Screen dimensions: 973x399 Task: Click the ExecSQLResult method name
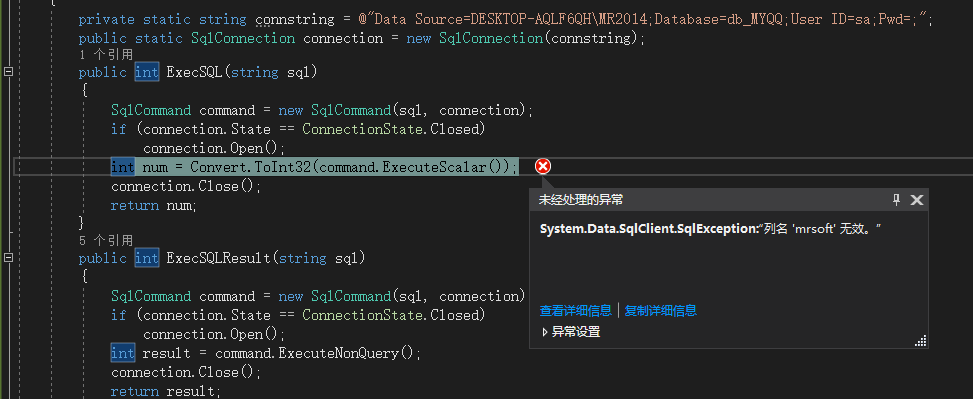pos(218,258)
